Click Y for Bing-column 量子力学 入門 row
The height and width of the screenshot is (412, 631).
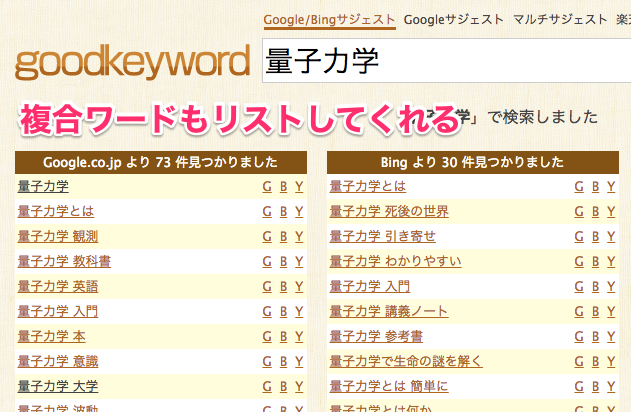(611, 286)
